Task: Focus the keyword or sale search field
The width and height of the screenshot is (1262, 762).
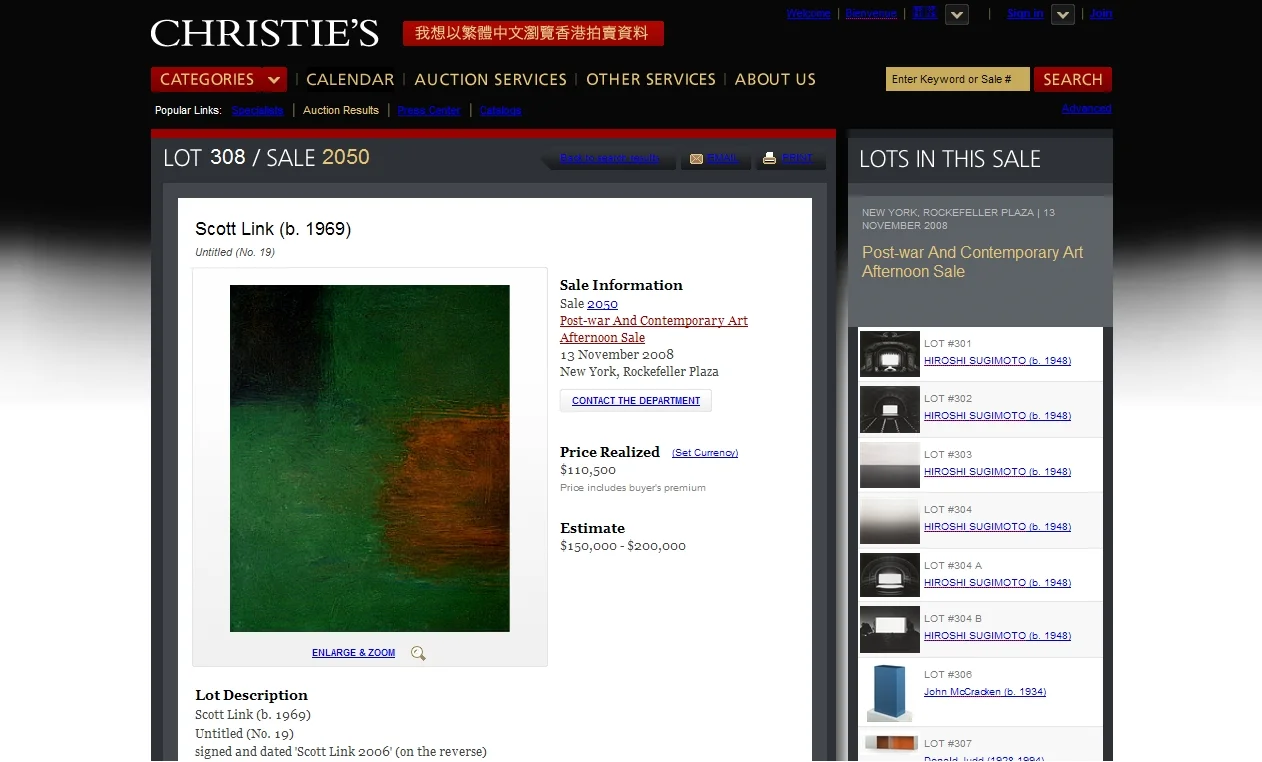Action: click(957, 79)
